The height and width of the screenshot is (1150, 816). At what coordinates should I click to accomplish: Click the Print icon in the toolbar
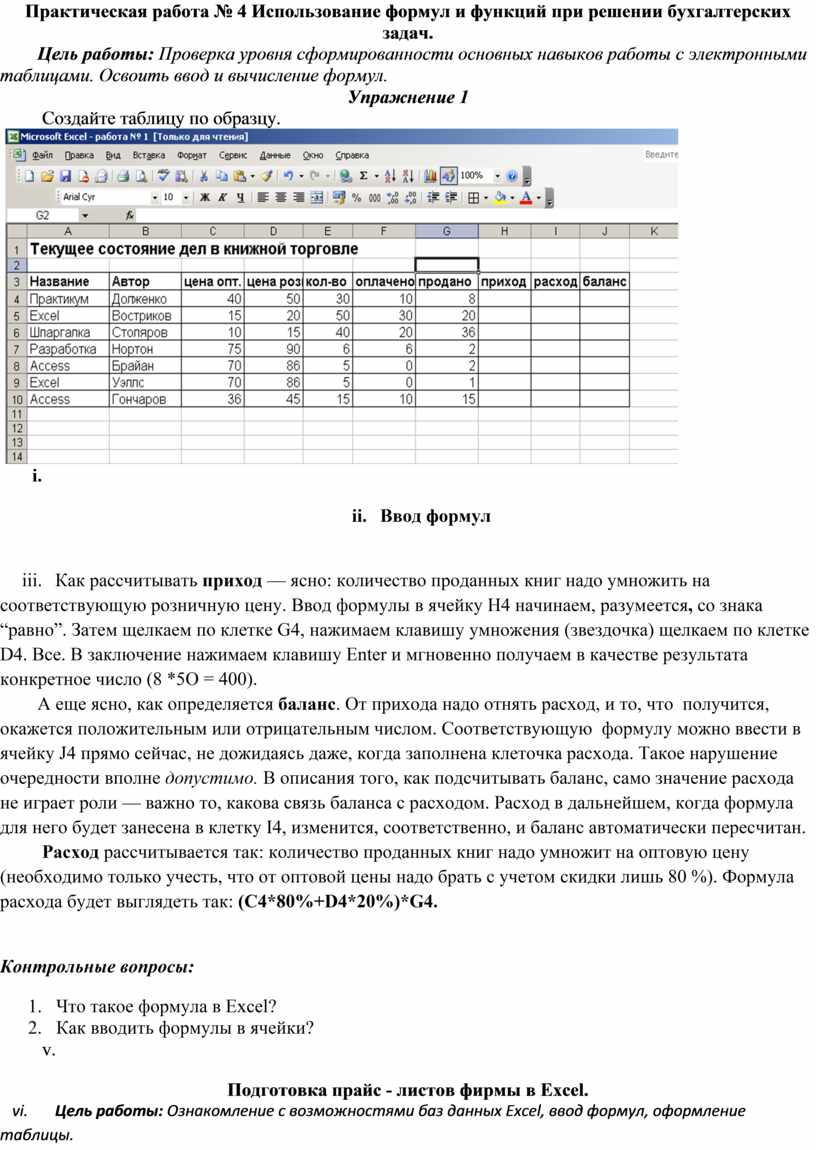pos(122,176)
